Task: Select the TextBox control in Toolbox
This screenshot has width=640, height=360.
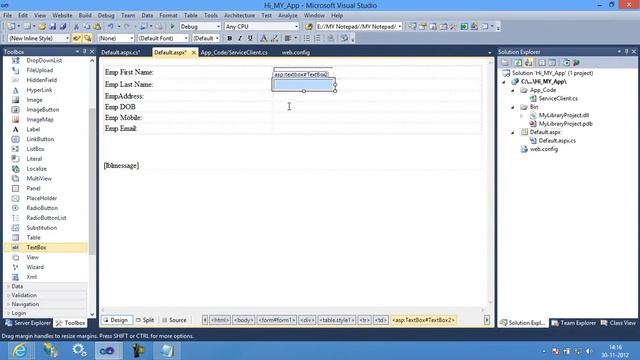Action: point(45,247)
